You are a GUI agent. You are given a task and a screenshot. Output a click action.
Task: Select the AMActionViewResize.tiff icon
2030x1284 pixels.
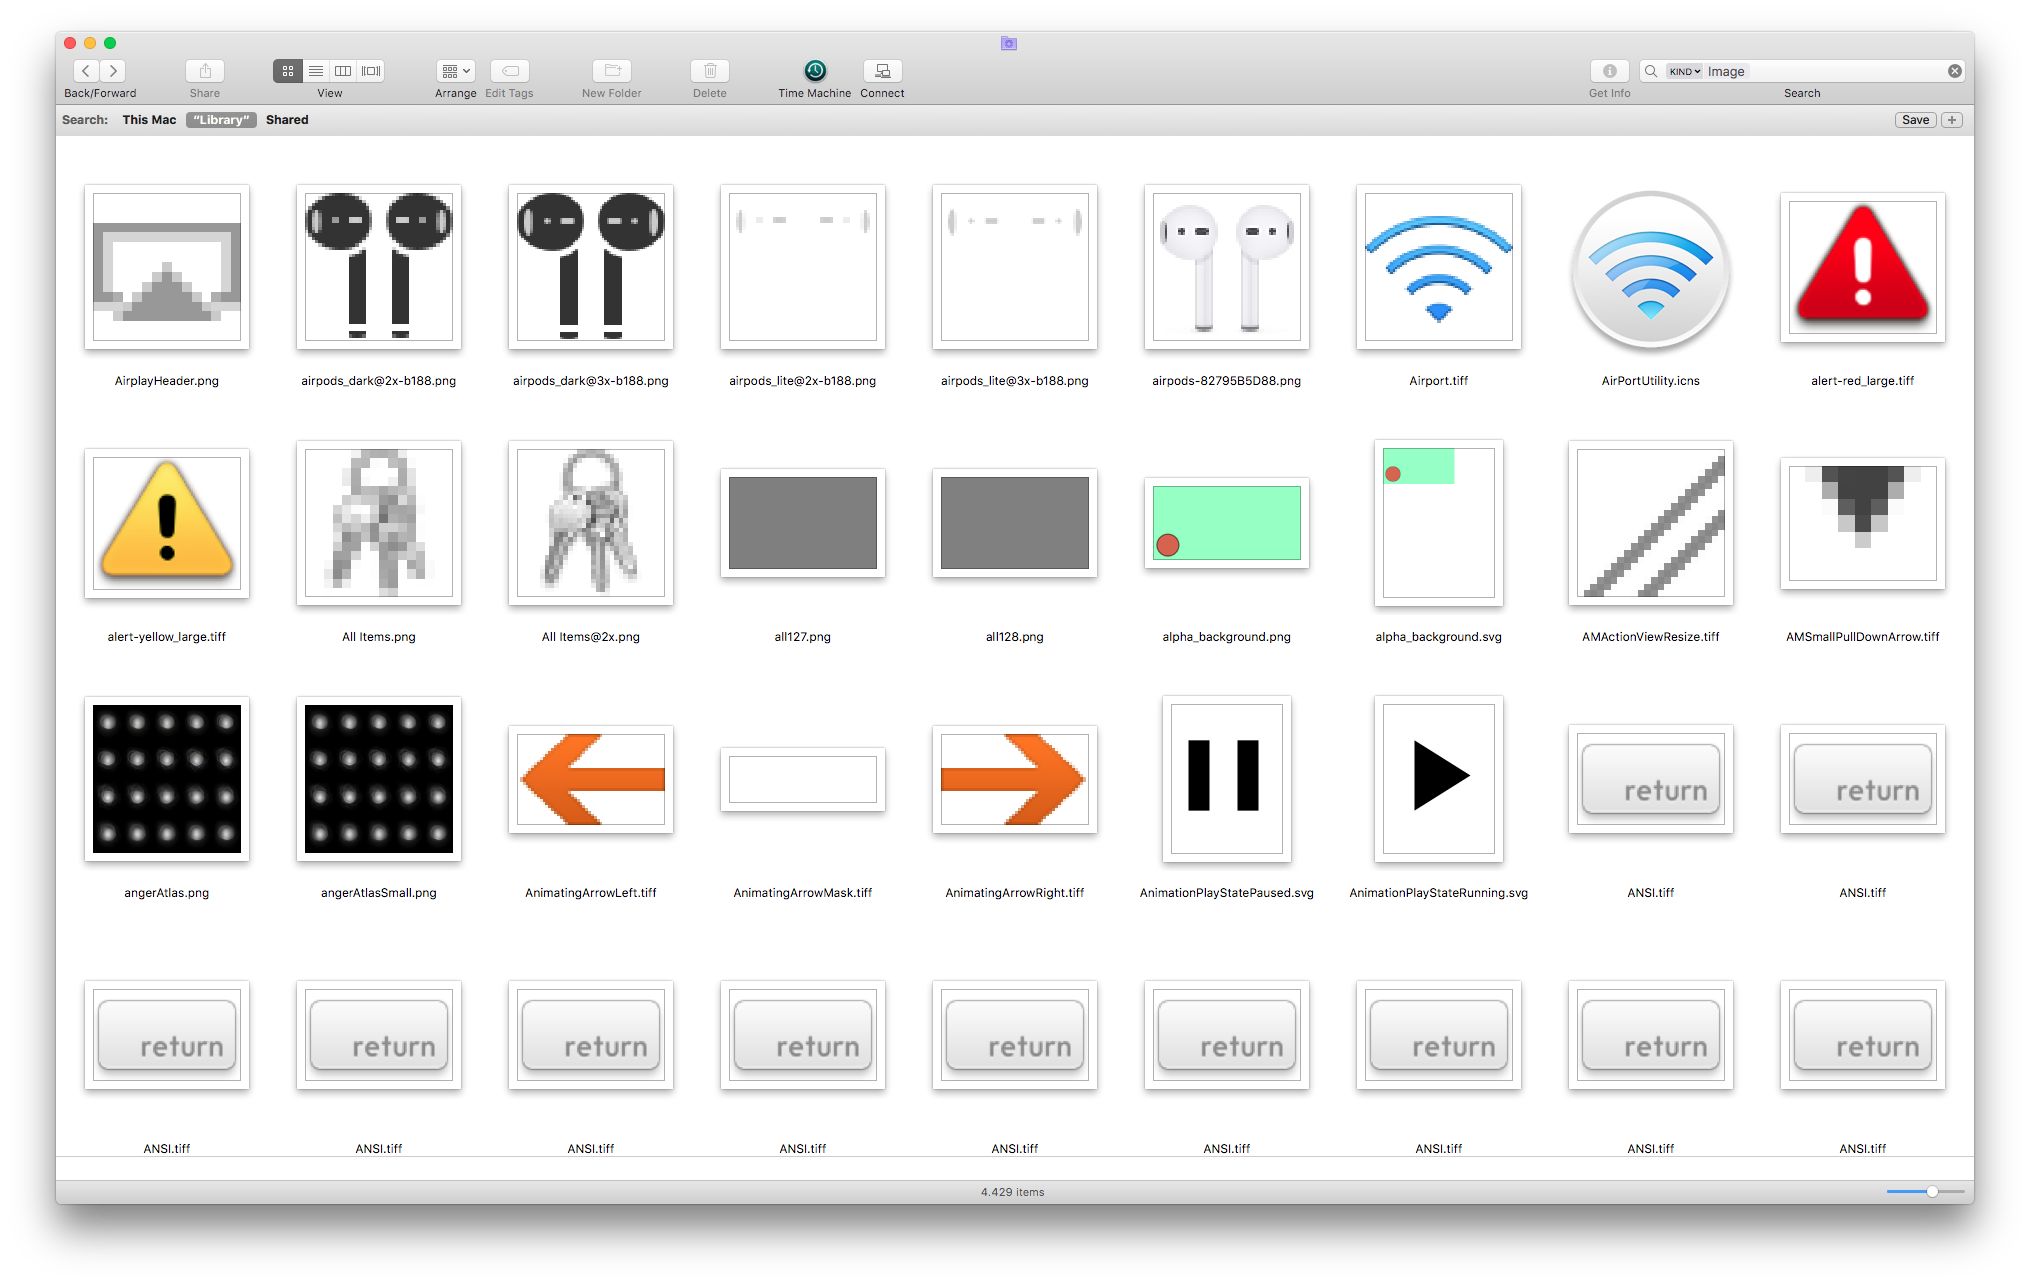[x=1651, y=523]
